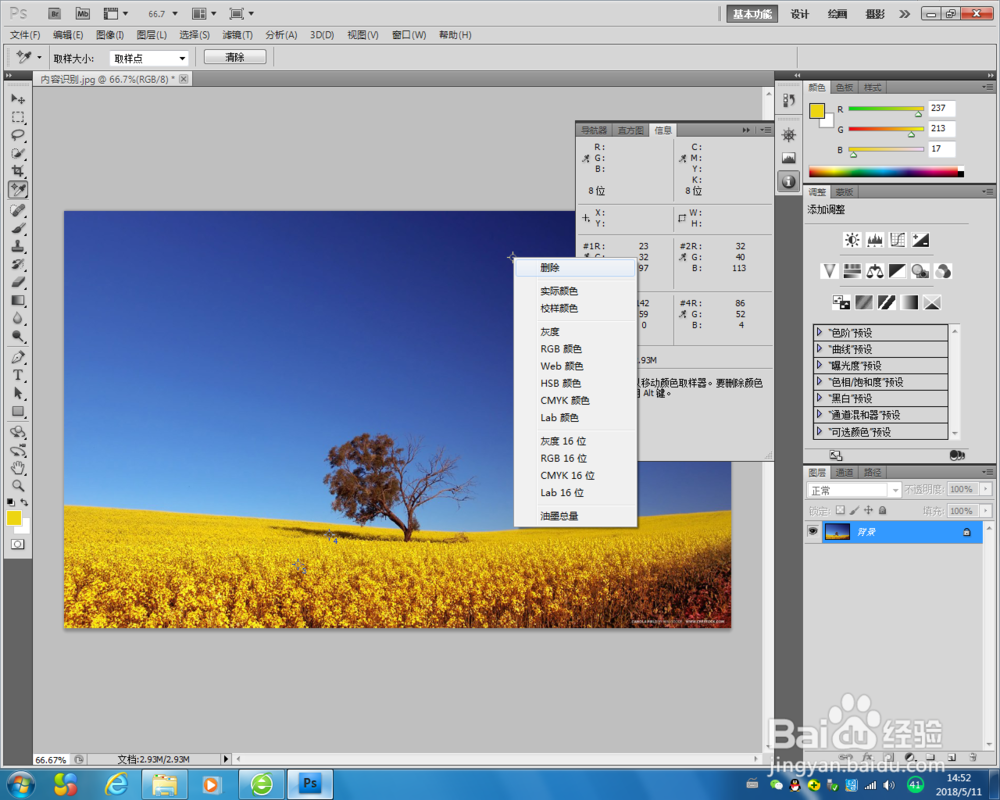Select the History Brush tool
Screen dimensions: 1000x800
click(x=18, y=263)
